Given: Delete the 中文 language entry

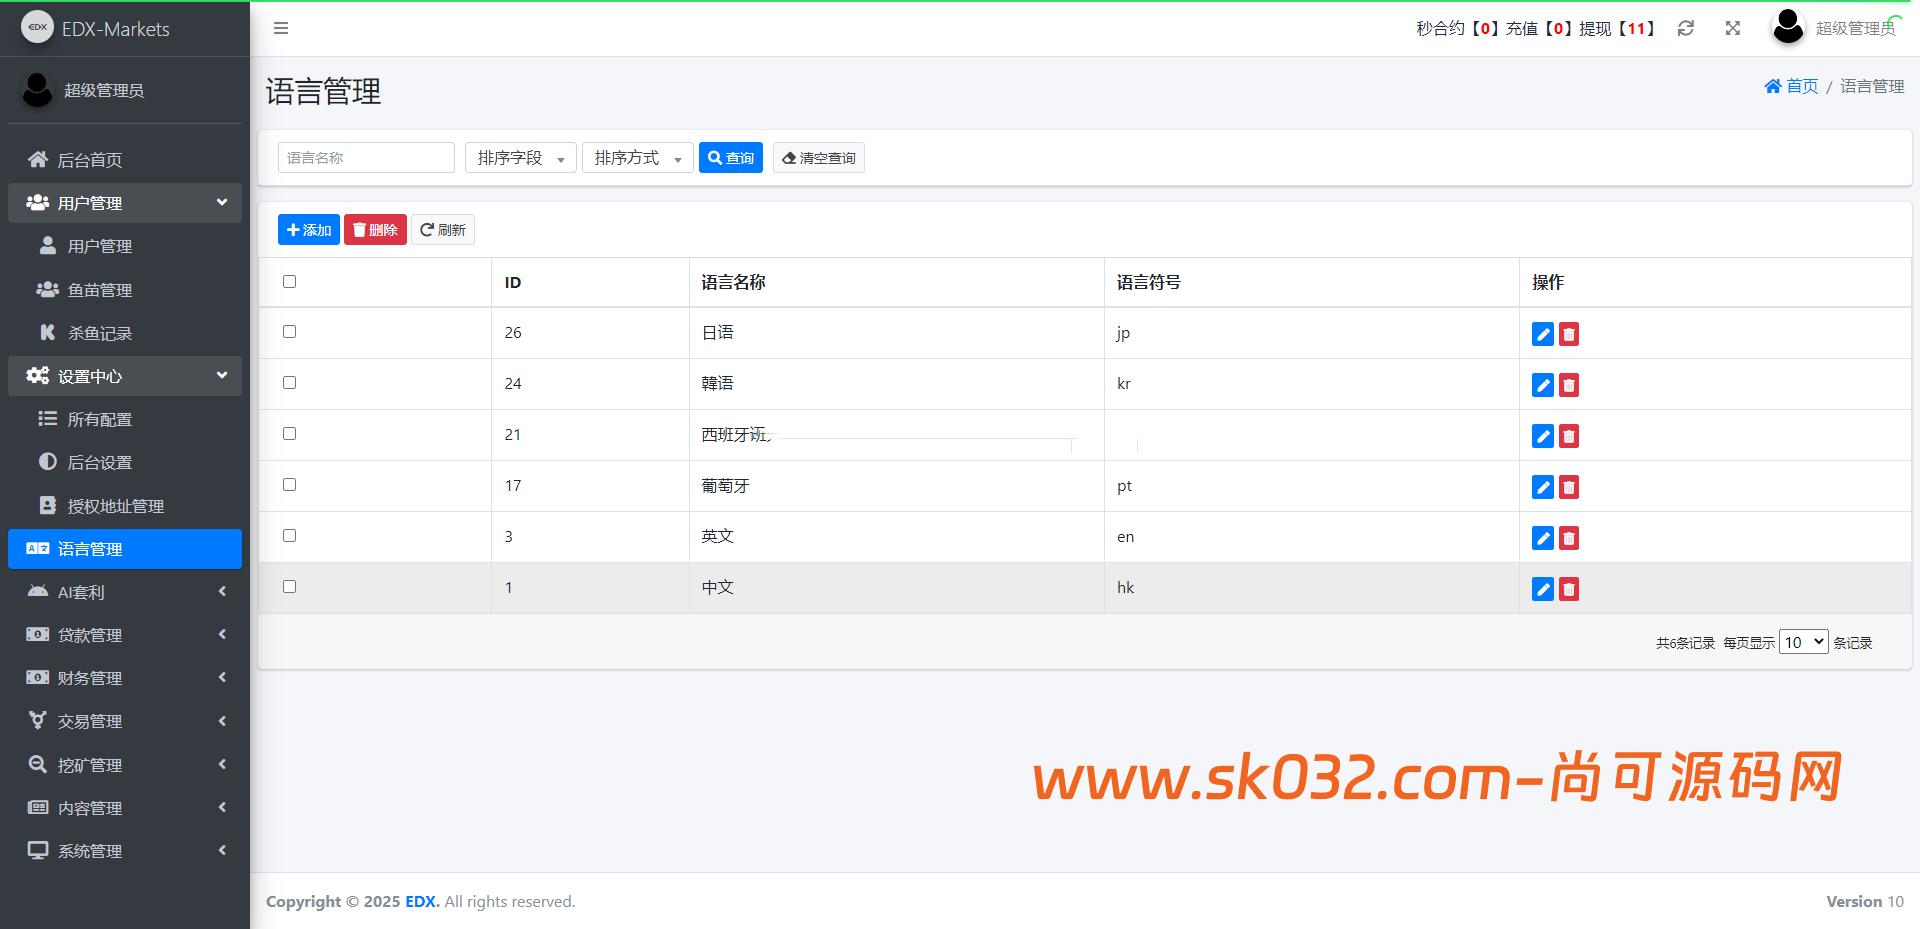Looking at the screenshot, I should [x=1569, y=589].
